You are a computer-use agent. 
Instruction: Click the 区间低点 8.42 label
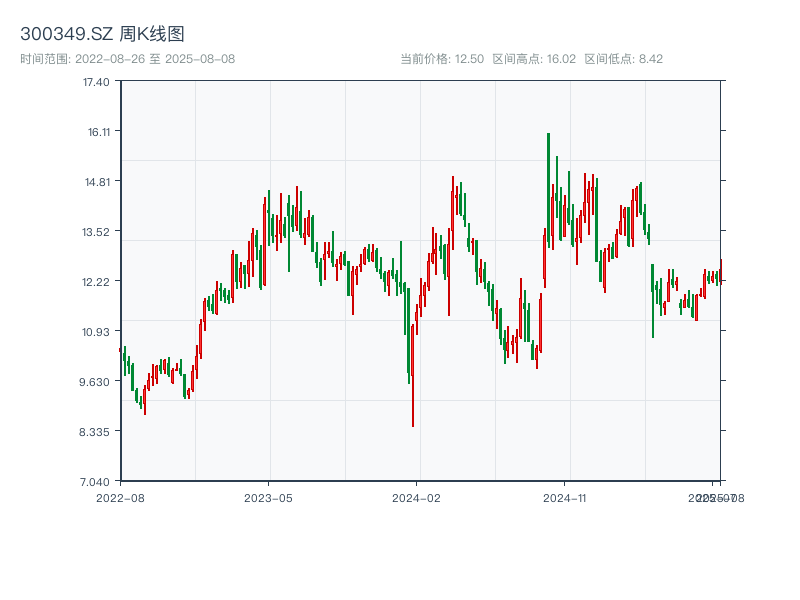624,59
